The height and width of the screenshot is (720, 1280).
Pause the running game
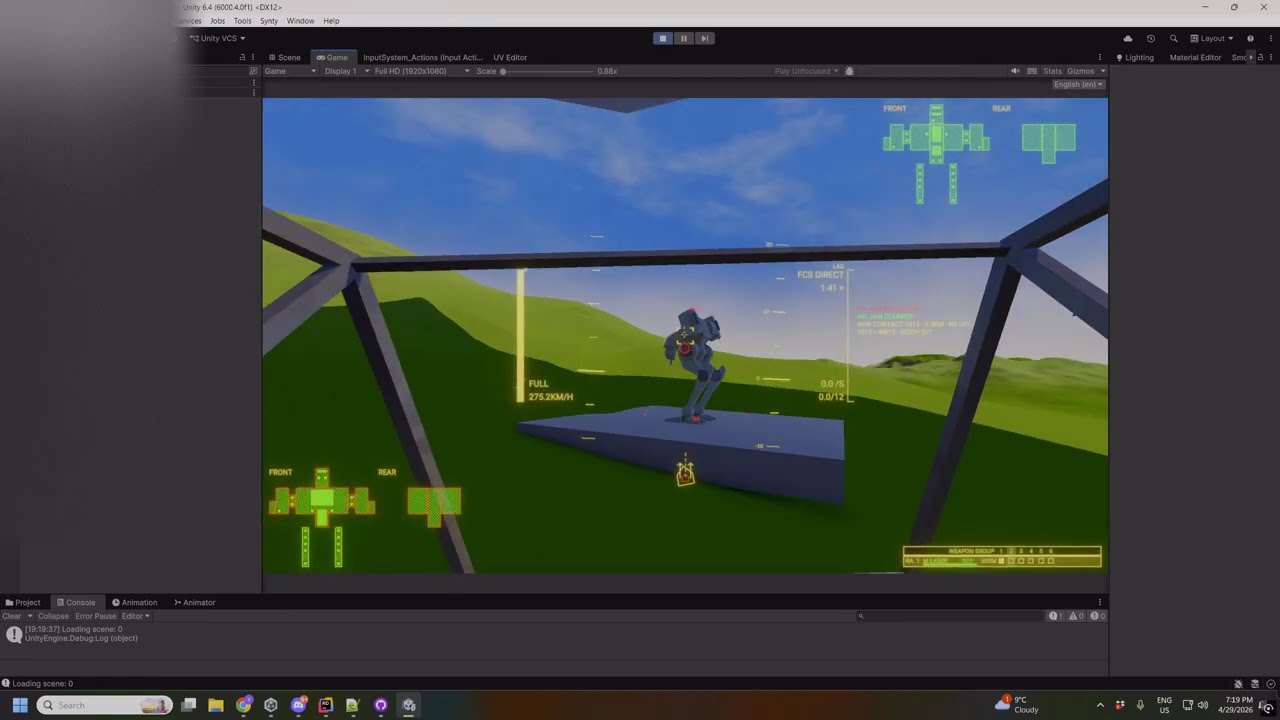click(x=684, y=38)
